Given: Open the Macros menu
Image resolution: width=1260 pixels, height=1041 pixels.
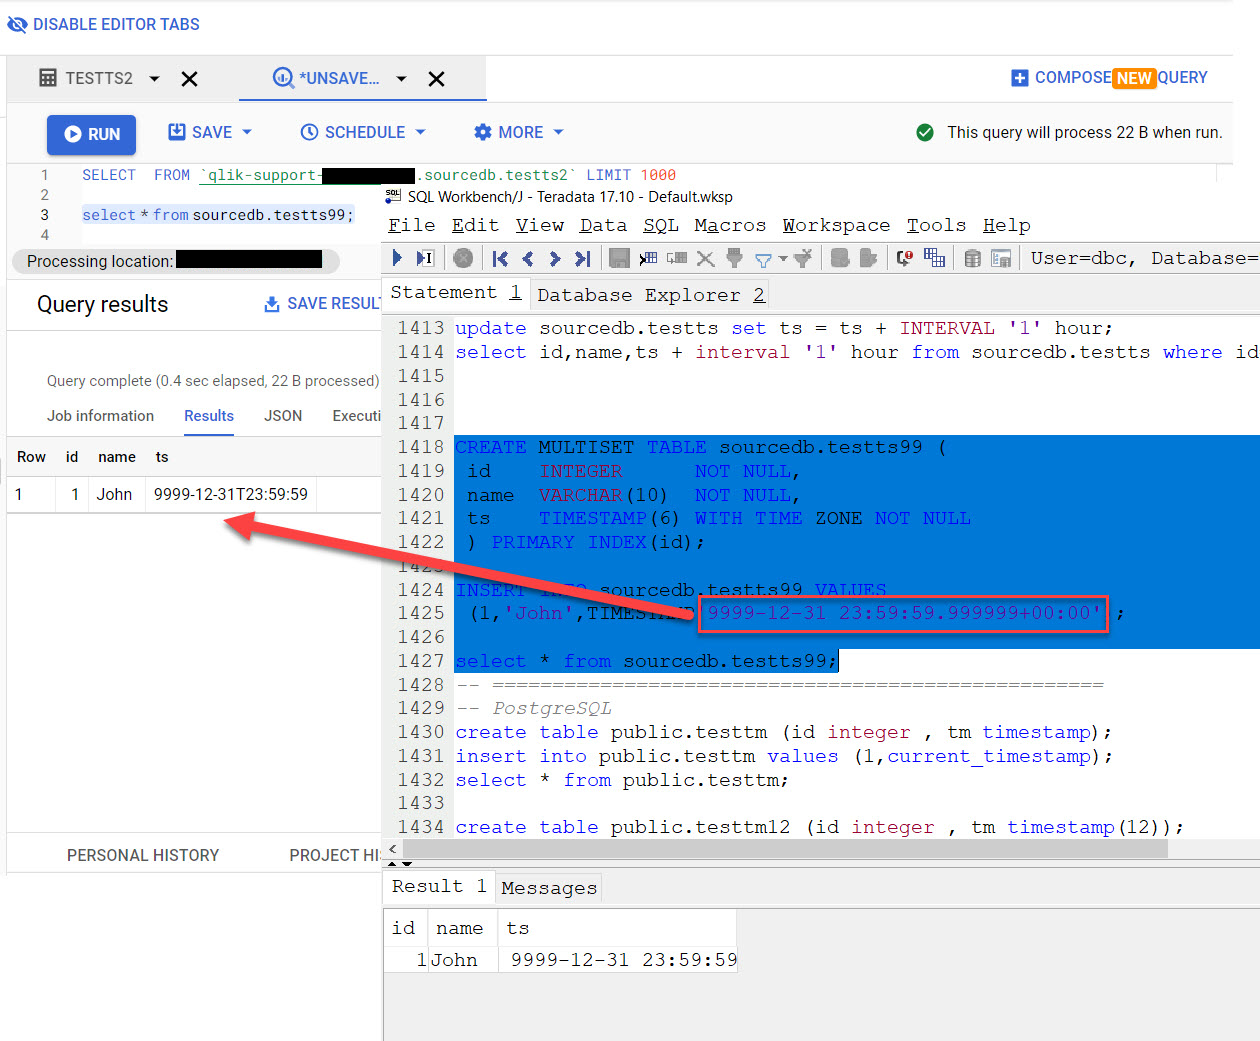Looking at the screenshot, I should [729, 225].
